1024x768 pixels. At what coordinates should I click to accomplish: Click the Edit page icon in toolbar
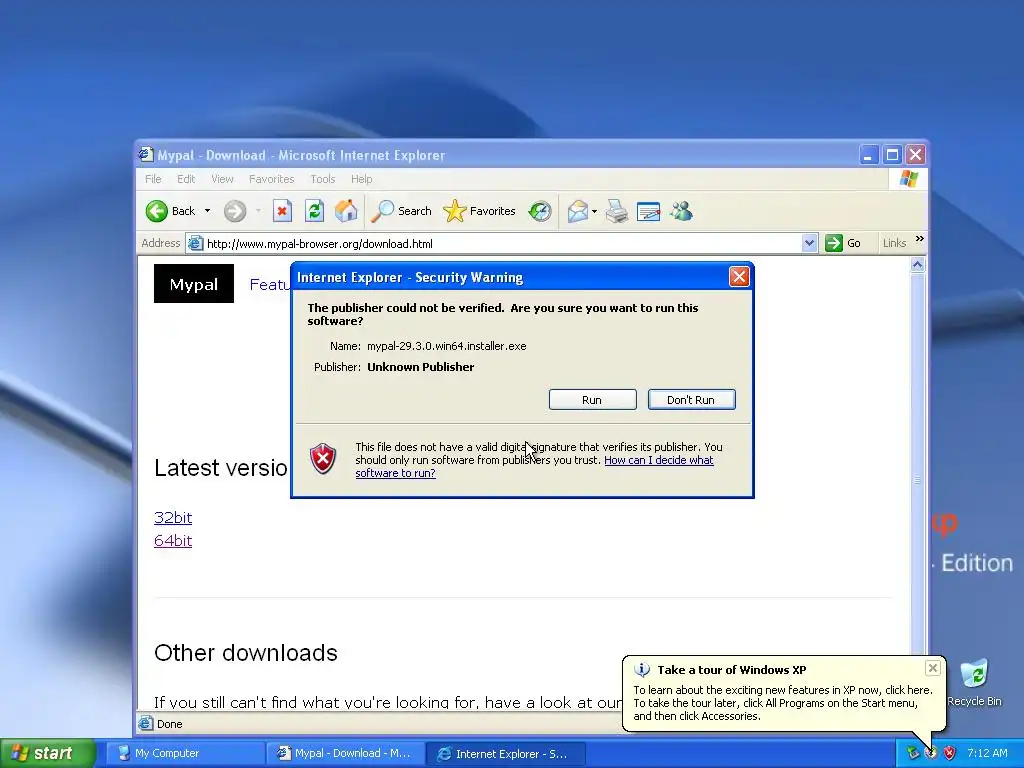(648, 211)
